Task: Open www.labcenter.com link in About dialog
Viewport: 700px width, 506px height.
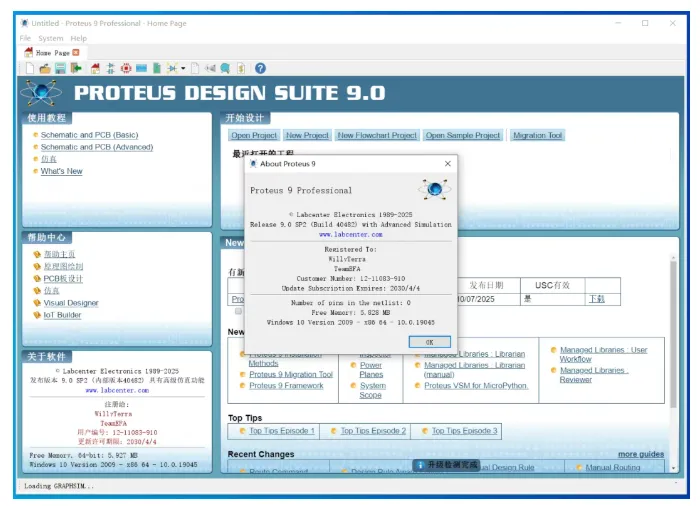Action: pos(350,234)
